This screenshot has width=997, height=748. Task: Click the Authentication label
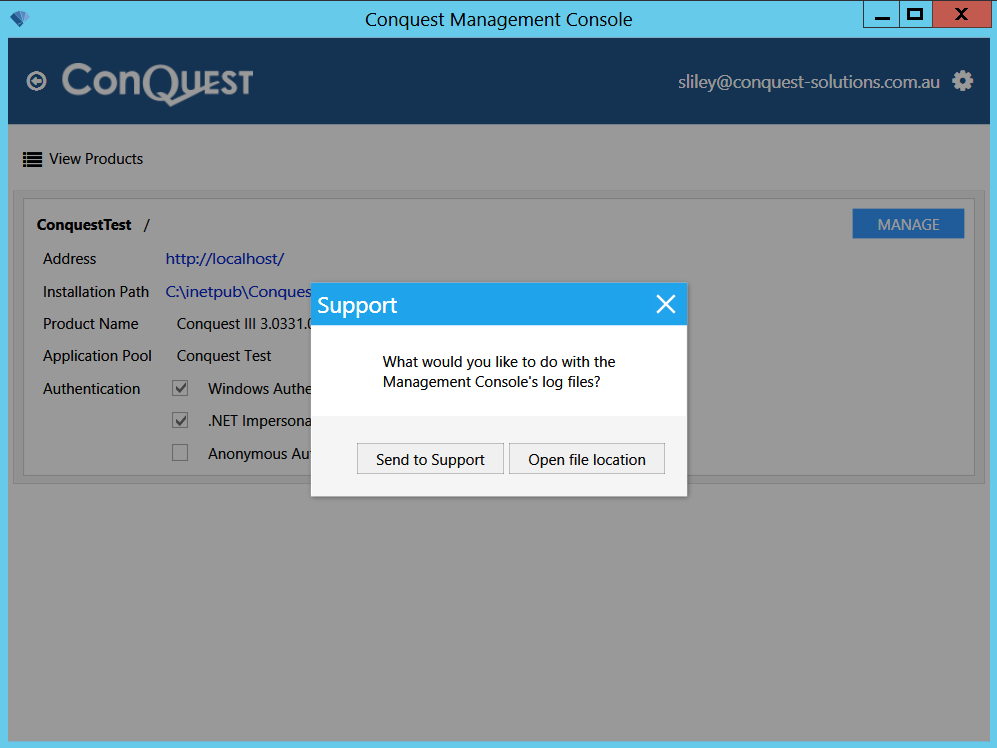(92, 389)
